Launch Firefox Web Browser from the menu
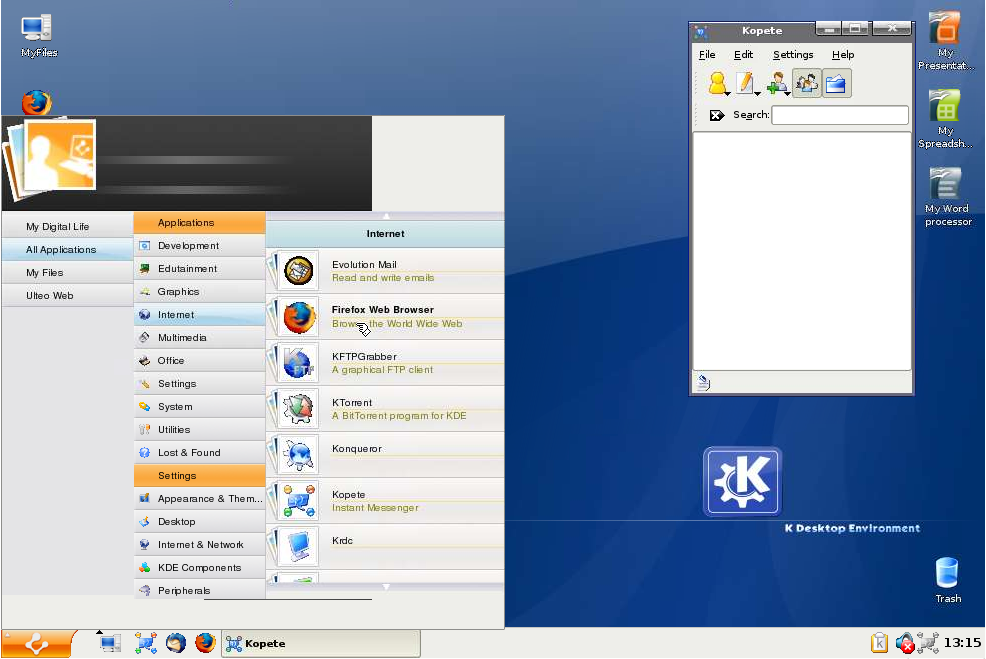Viewport: 986px width, 659px height. point(385,317)
